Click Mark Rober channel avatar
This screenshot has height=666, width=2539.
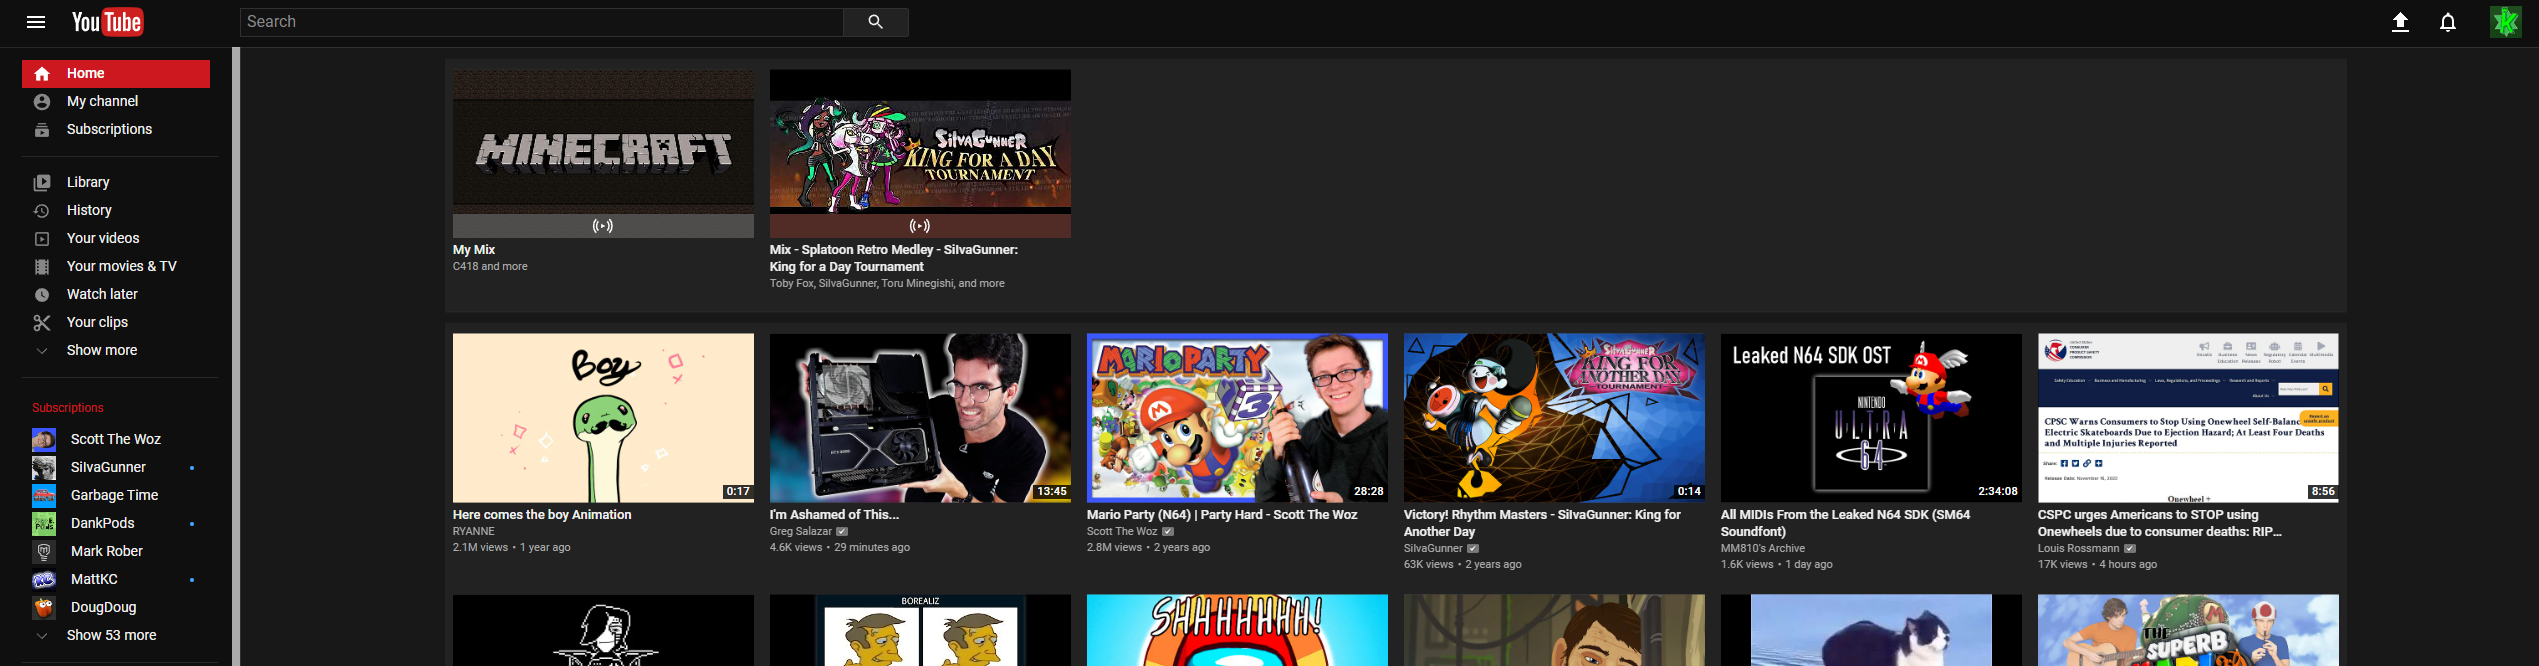(44, 551)
